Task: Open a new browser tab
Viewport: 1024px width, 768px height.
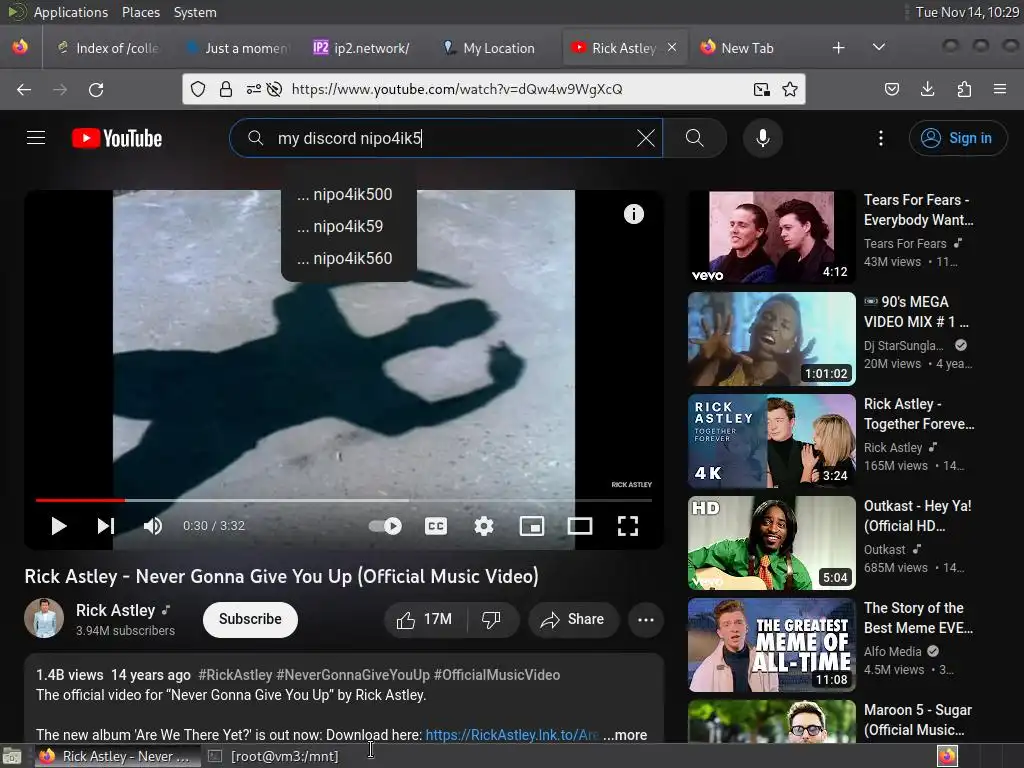Action: [x=839, y=48]
